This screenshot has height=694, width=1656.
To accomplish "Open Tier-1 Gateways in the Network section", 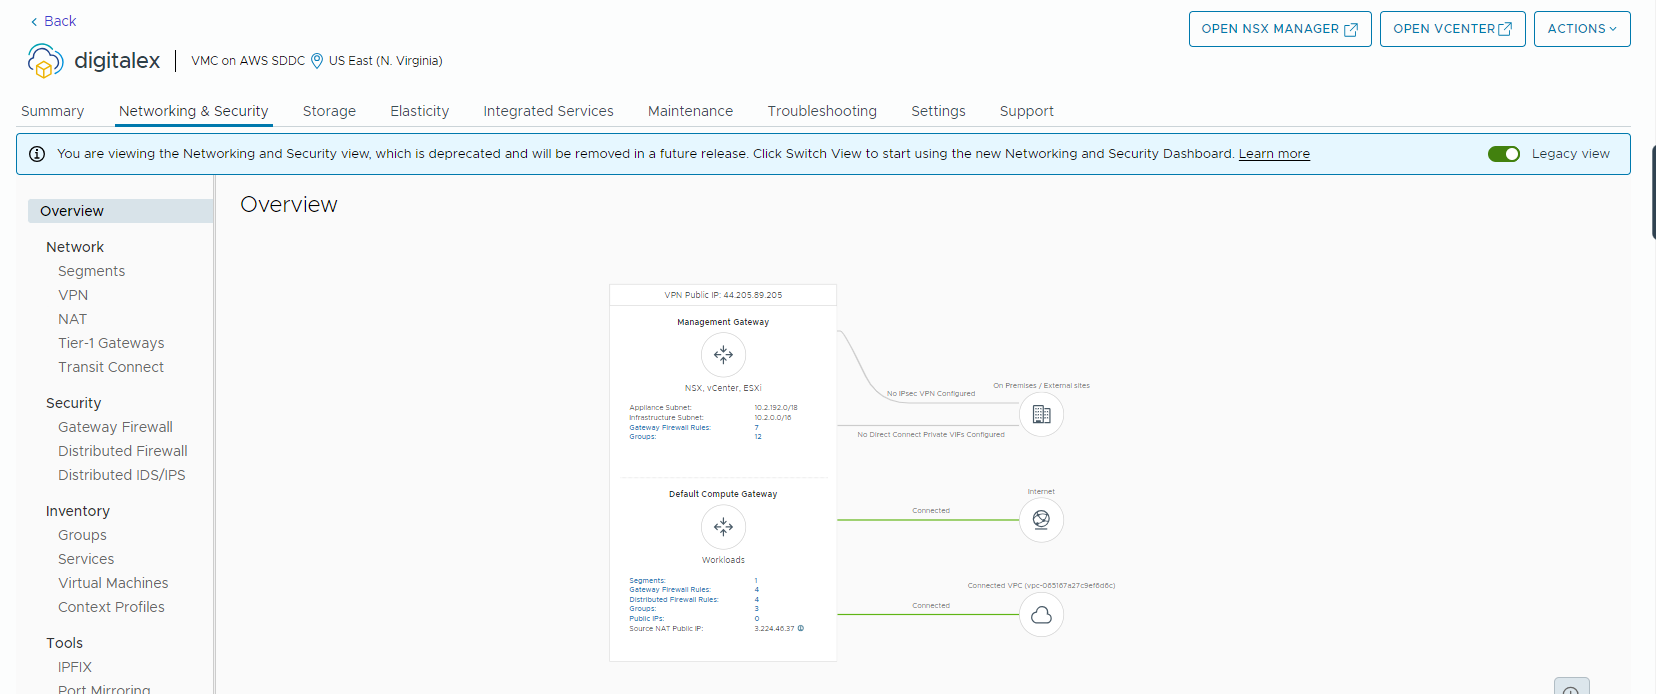I will coord(111,343).
